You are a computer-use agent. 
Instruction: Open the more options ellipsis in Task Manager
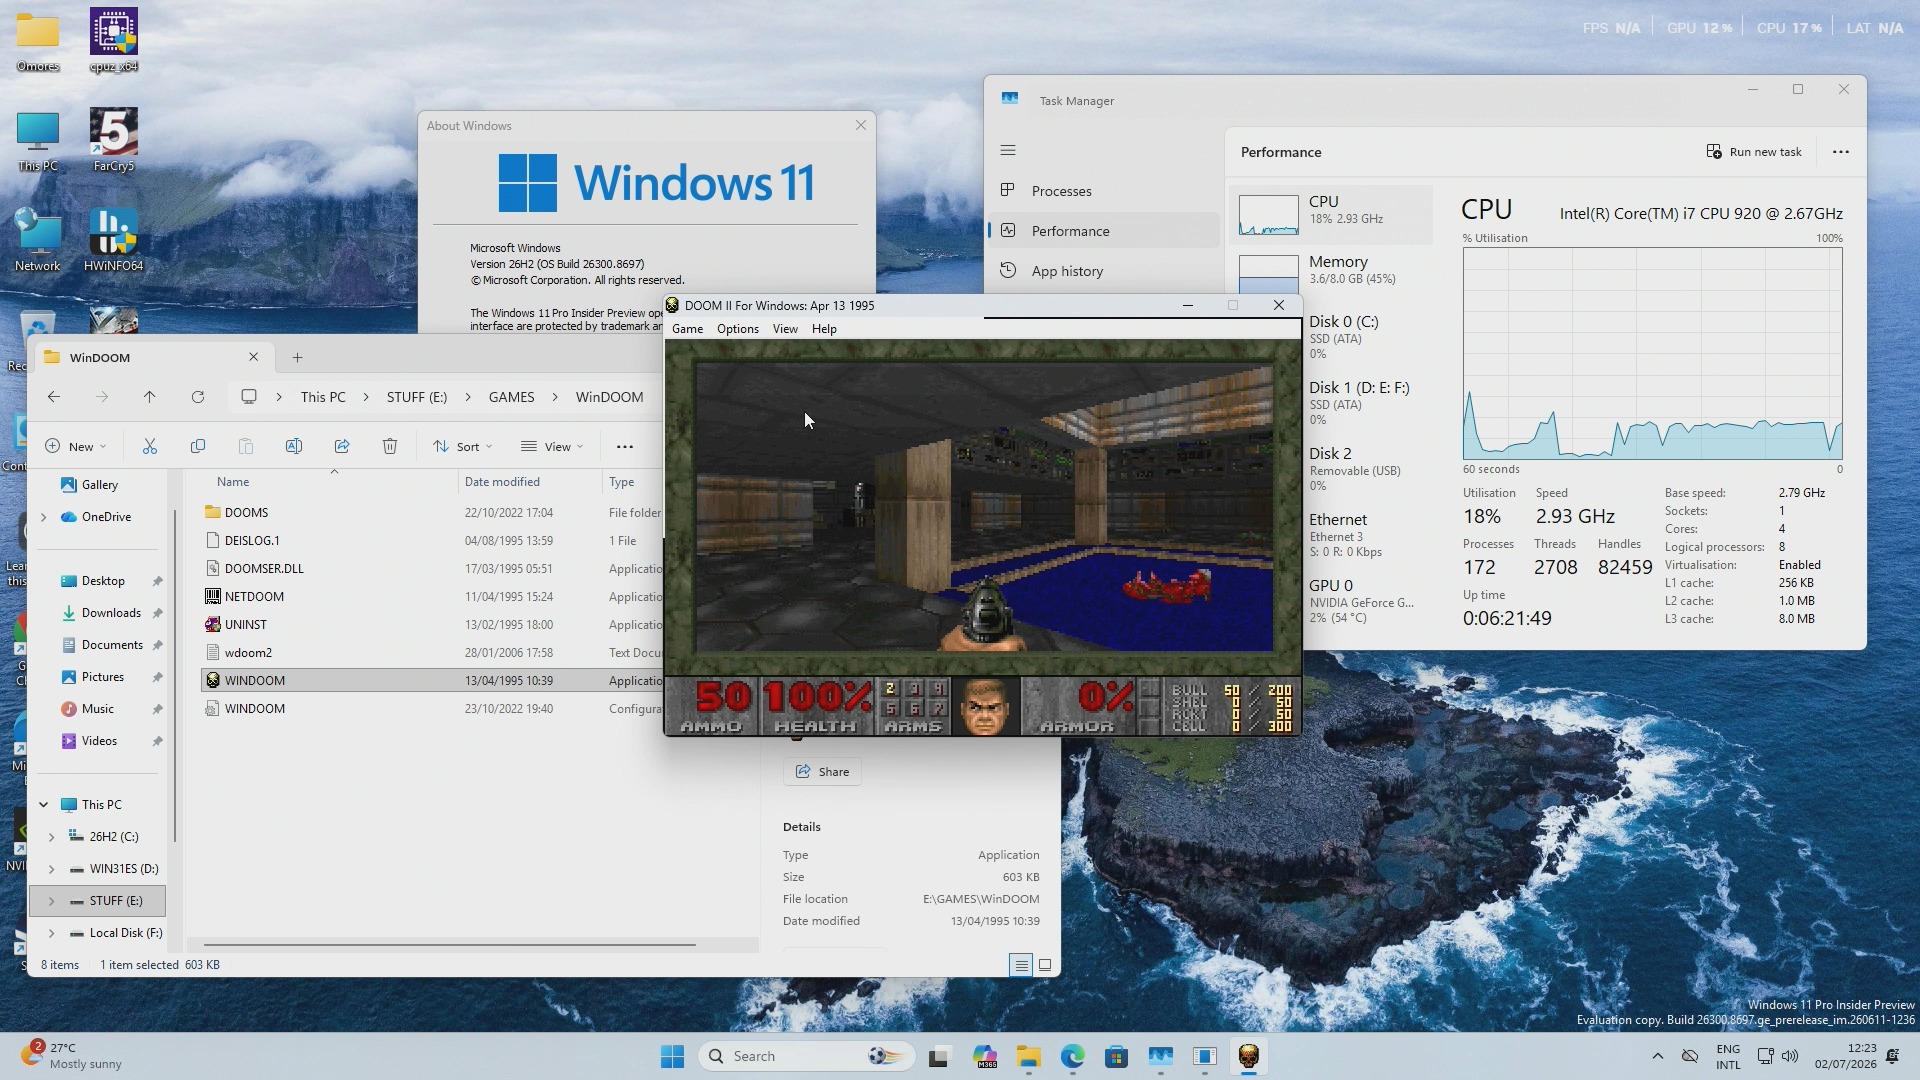pyautogui.click(x=1841, y=152)
